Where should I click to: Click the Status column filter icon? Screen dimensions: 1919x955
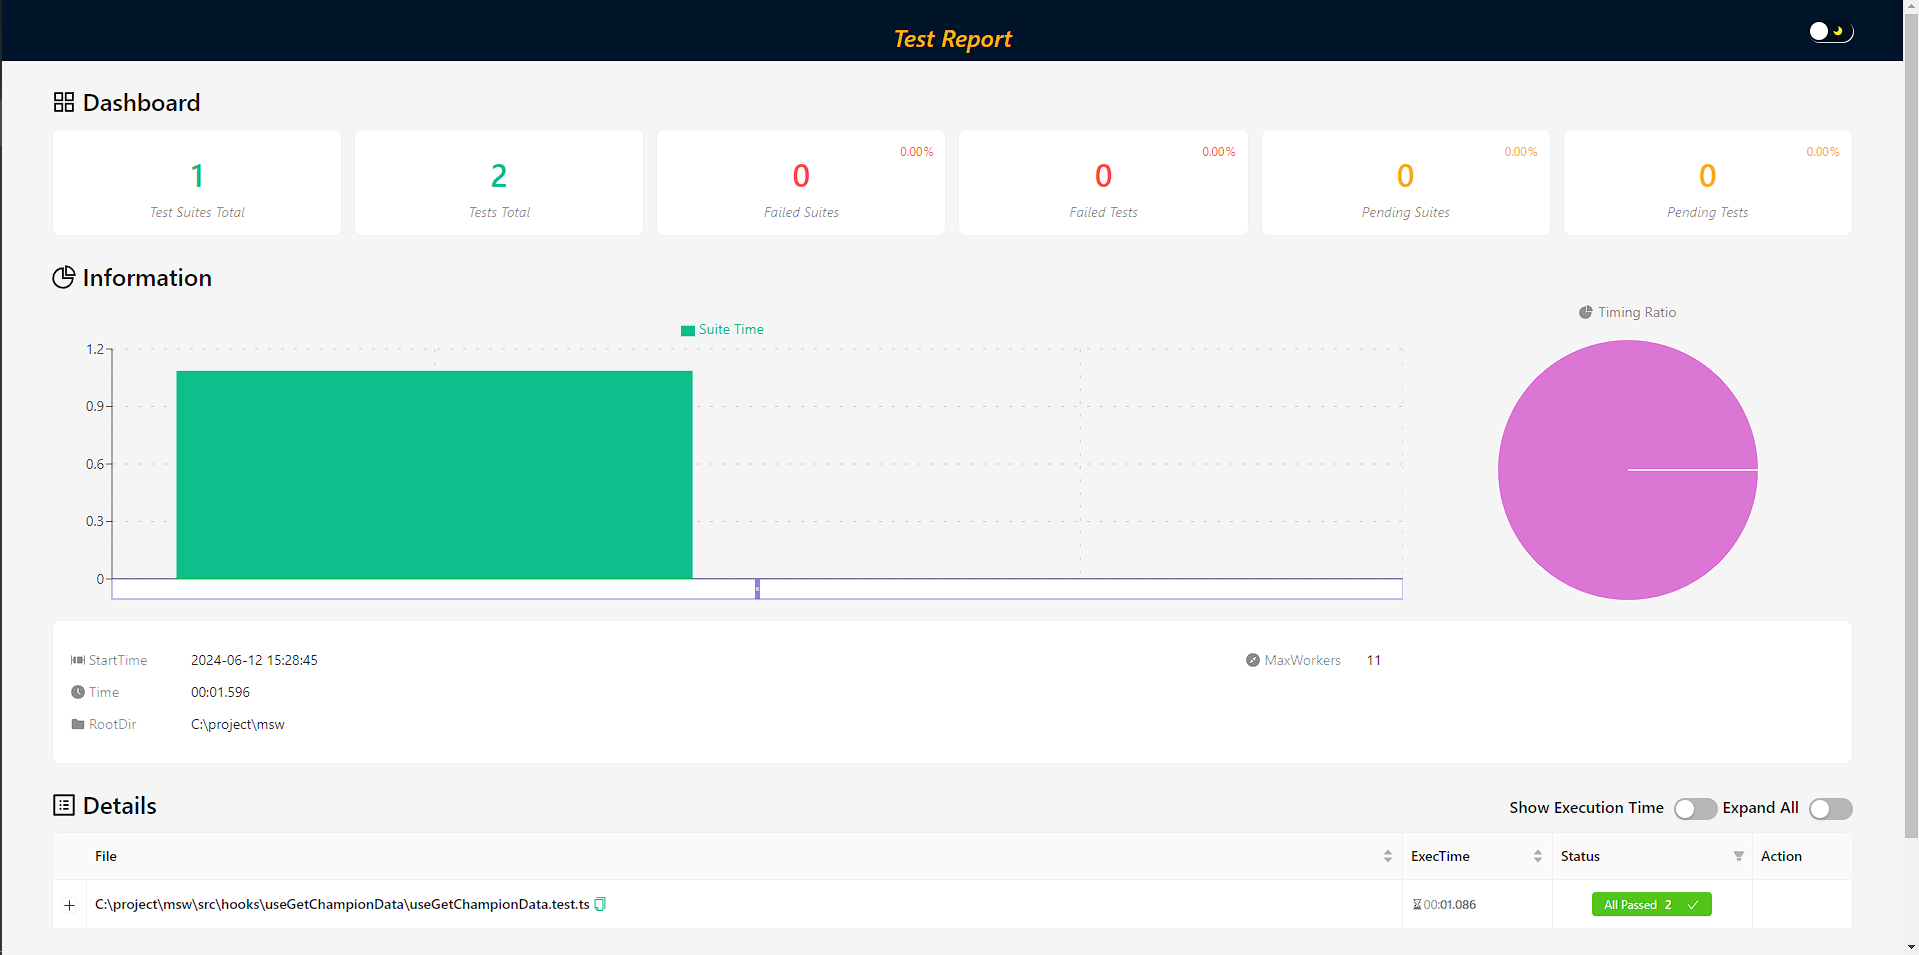coord(1739,856)
